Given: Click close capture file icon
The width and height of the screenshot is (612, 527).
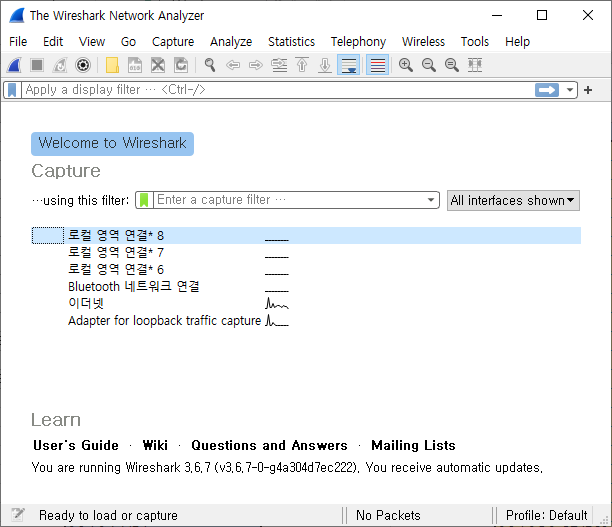Looking at the screenshot, I should click(x=158, y=65).
